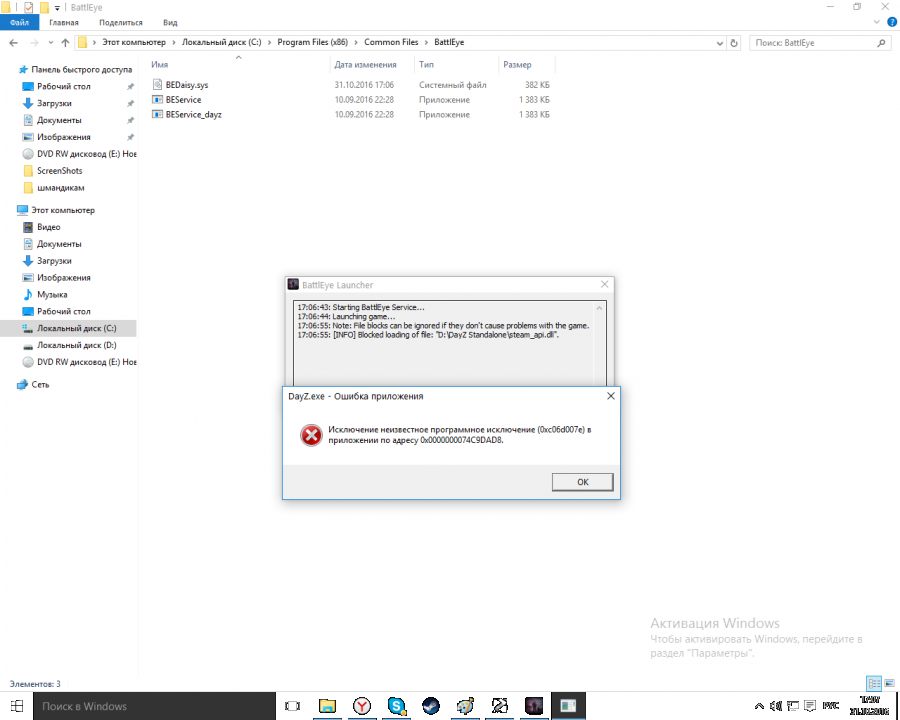Select Этот компьютер in the navigation pane
Viewport: 900px width, 720px height.
(63, 210)
